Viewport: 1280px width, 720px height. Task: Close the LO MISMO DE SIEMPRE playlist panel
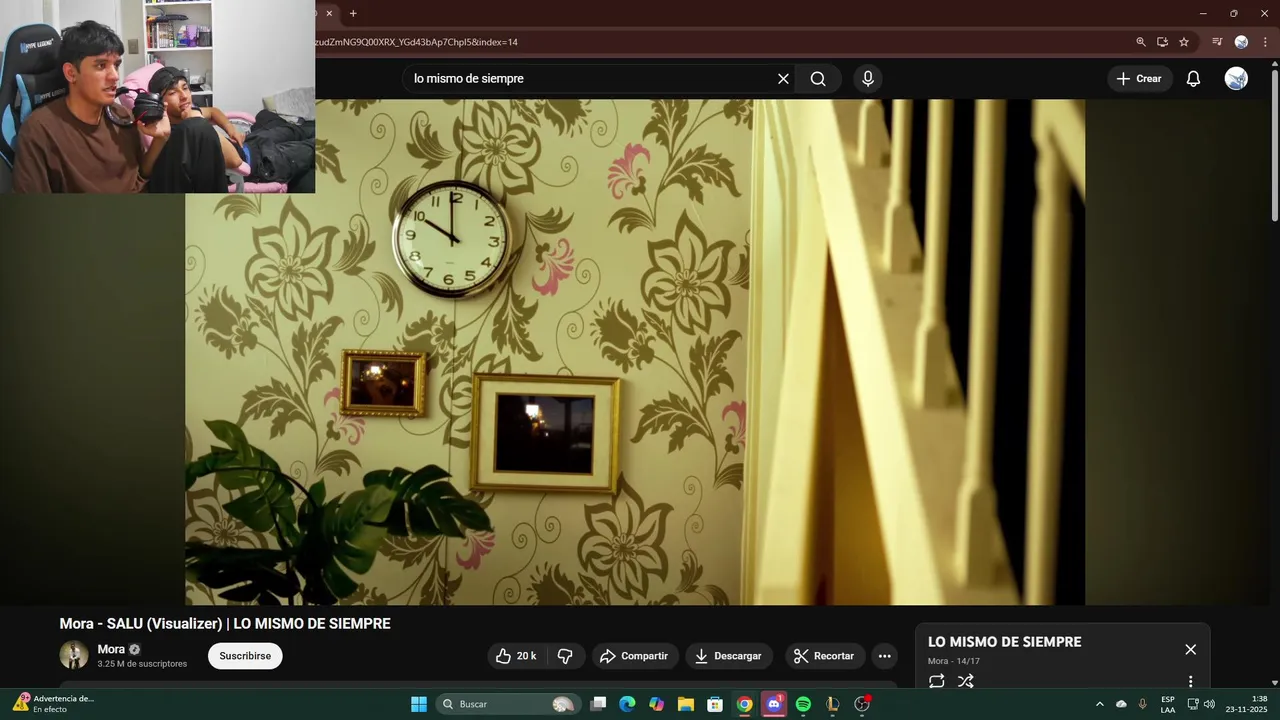pyautogui.click(x=1190, y=650)
